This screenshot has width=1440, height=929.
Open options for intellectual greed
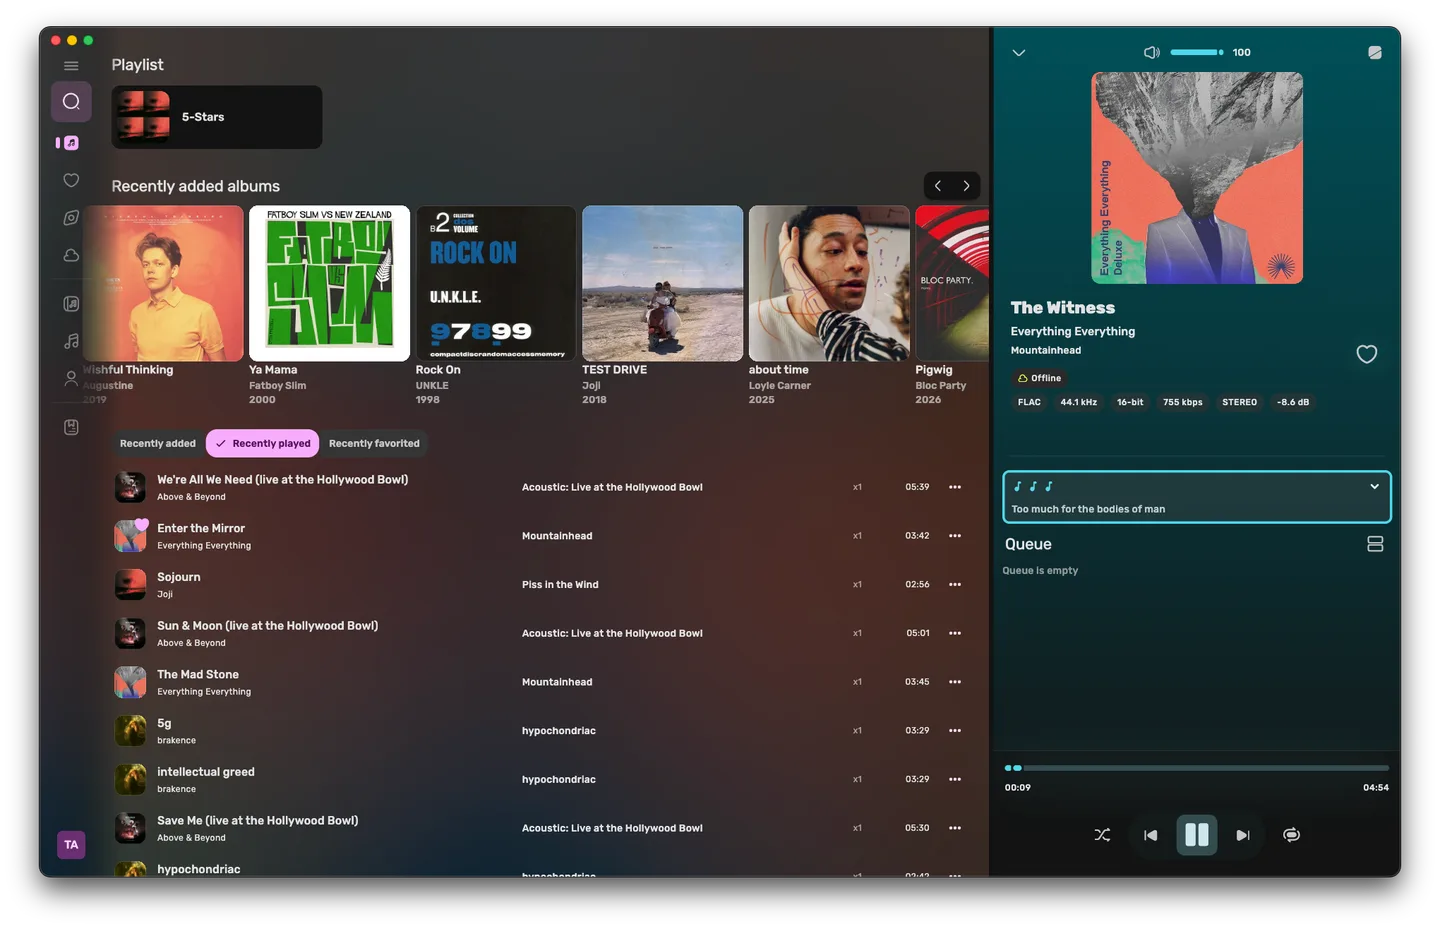click(955, 779)
